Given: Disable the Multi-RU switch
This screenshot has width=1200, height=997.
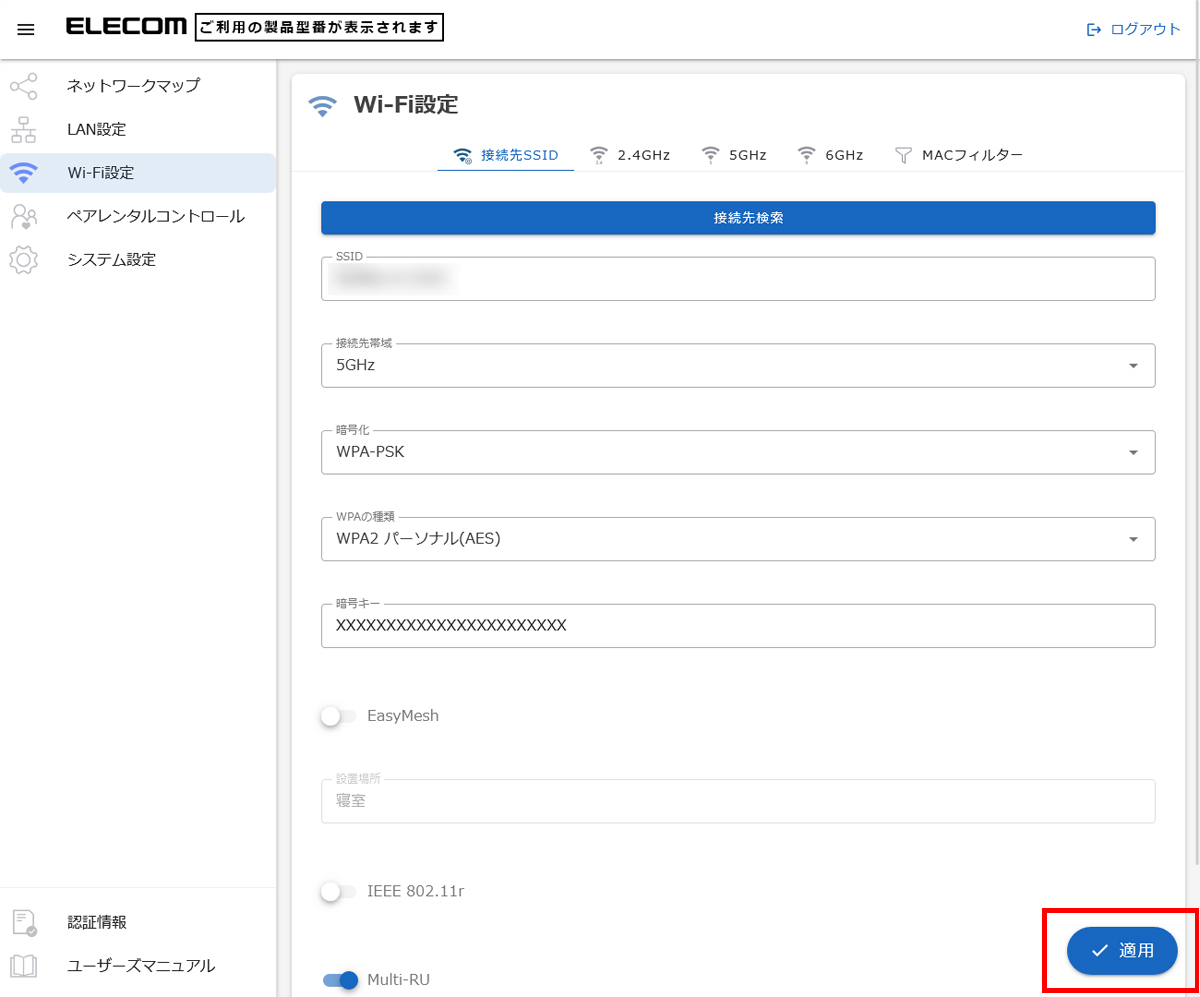Looking at the screenshot, I should (340, 980).
